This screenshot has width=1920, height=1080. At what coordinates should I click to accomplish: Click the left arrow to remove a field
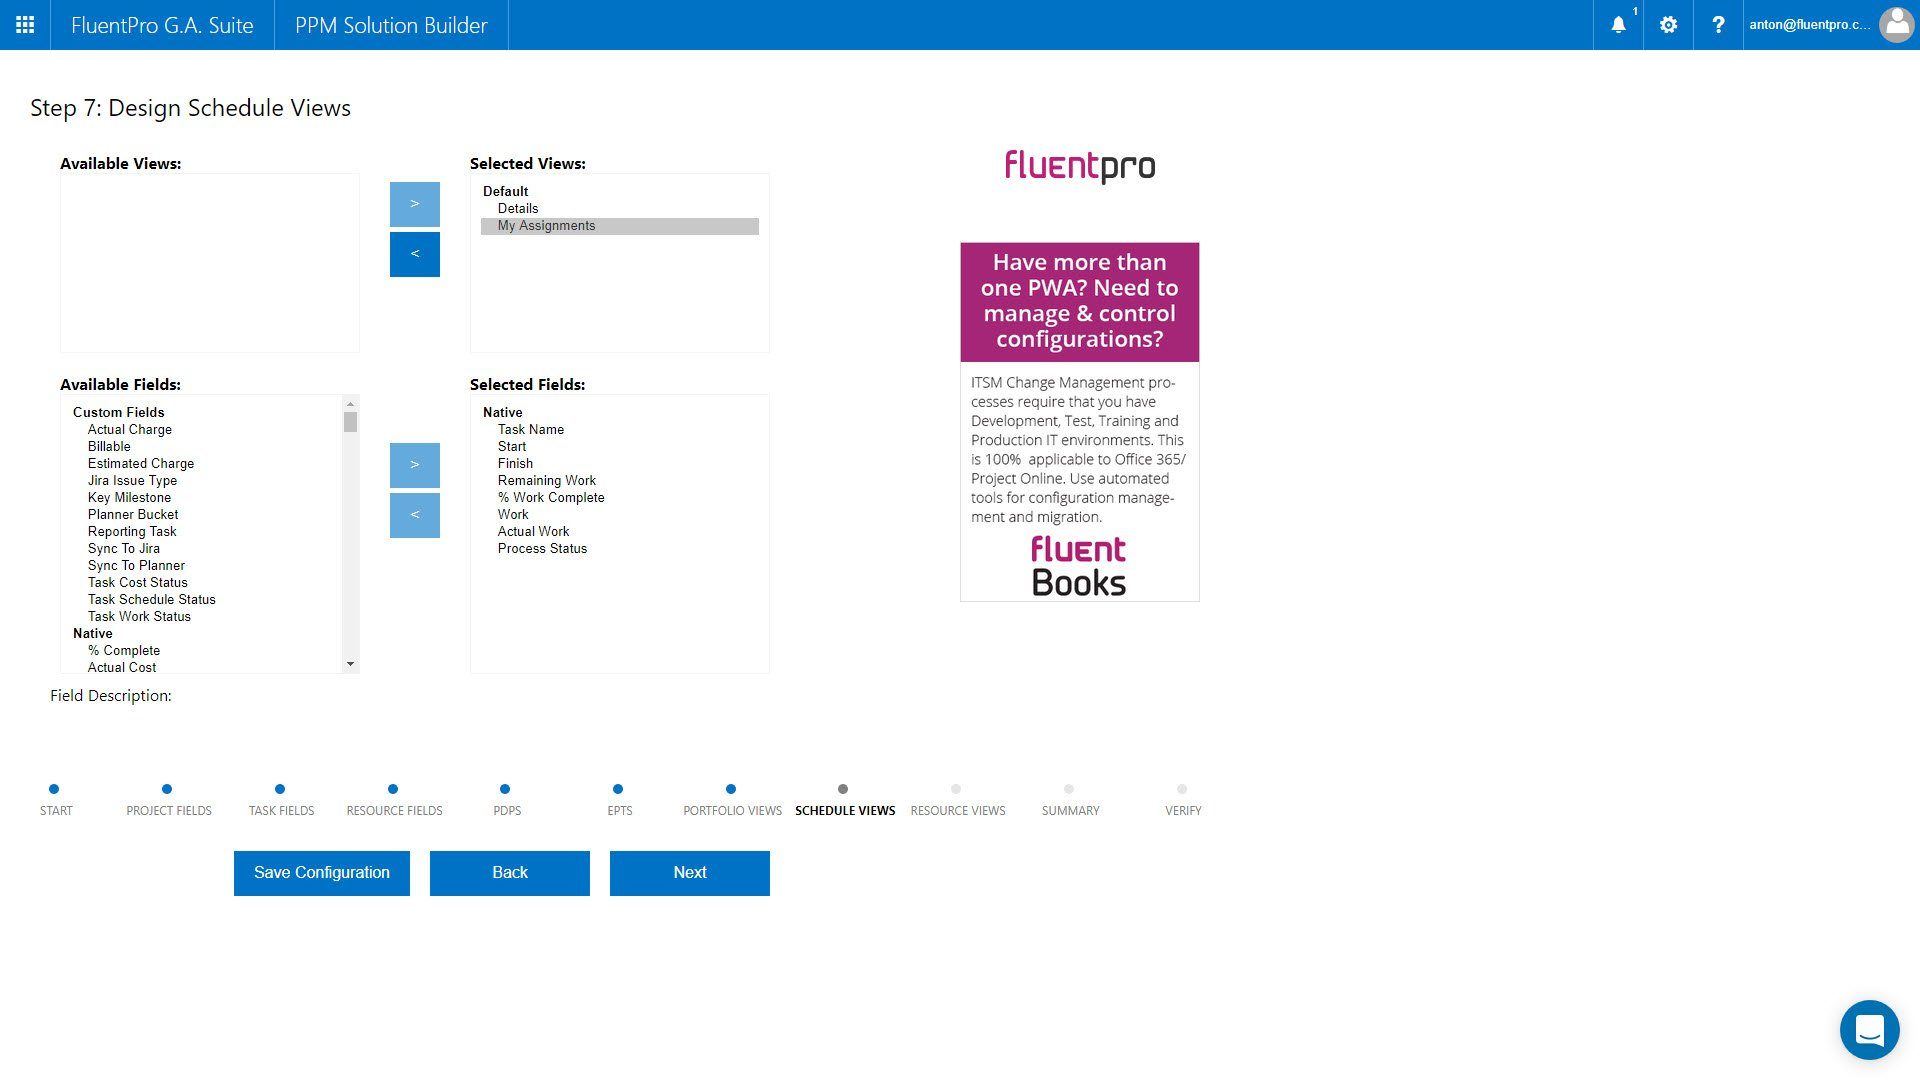414,515
